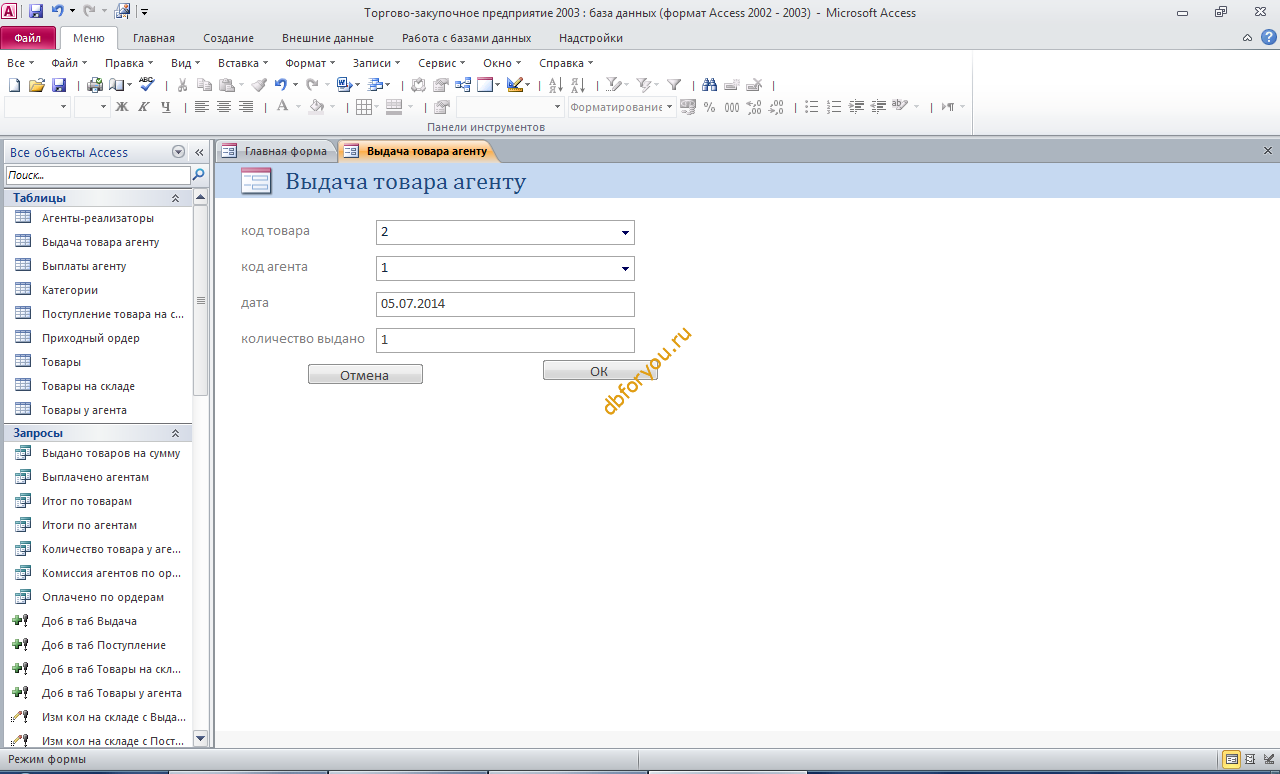Align text right via toolbar icon
The width and height of the screenshot is (1280, 774).
(x=246, y=107)
